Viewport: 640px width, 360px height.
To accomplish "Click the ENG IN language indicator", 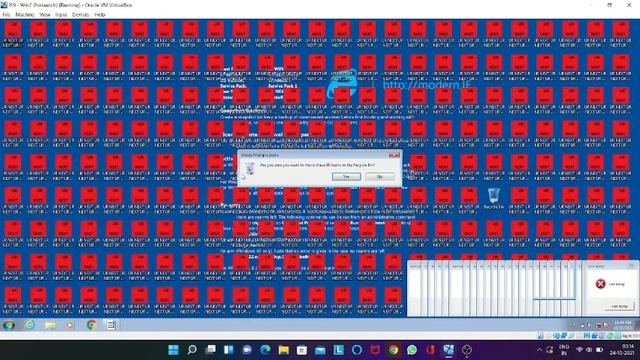I will pos(564,350).
